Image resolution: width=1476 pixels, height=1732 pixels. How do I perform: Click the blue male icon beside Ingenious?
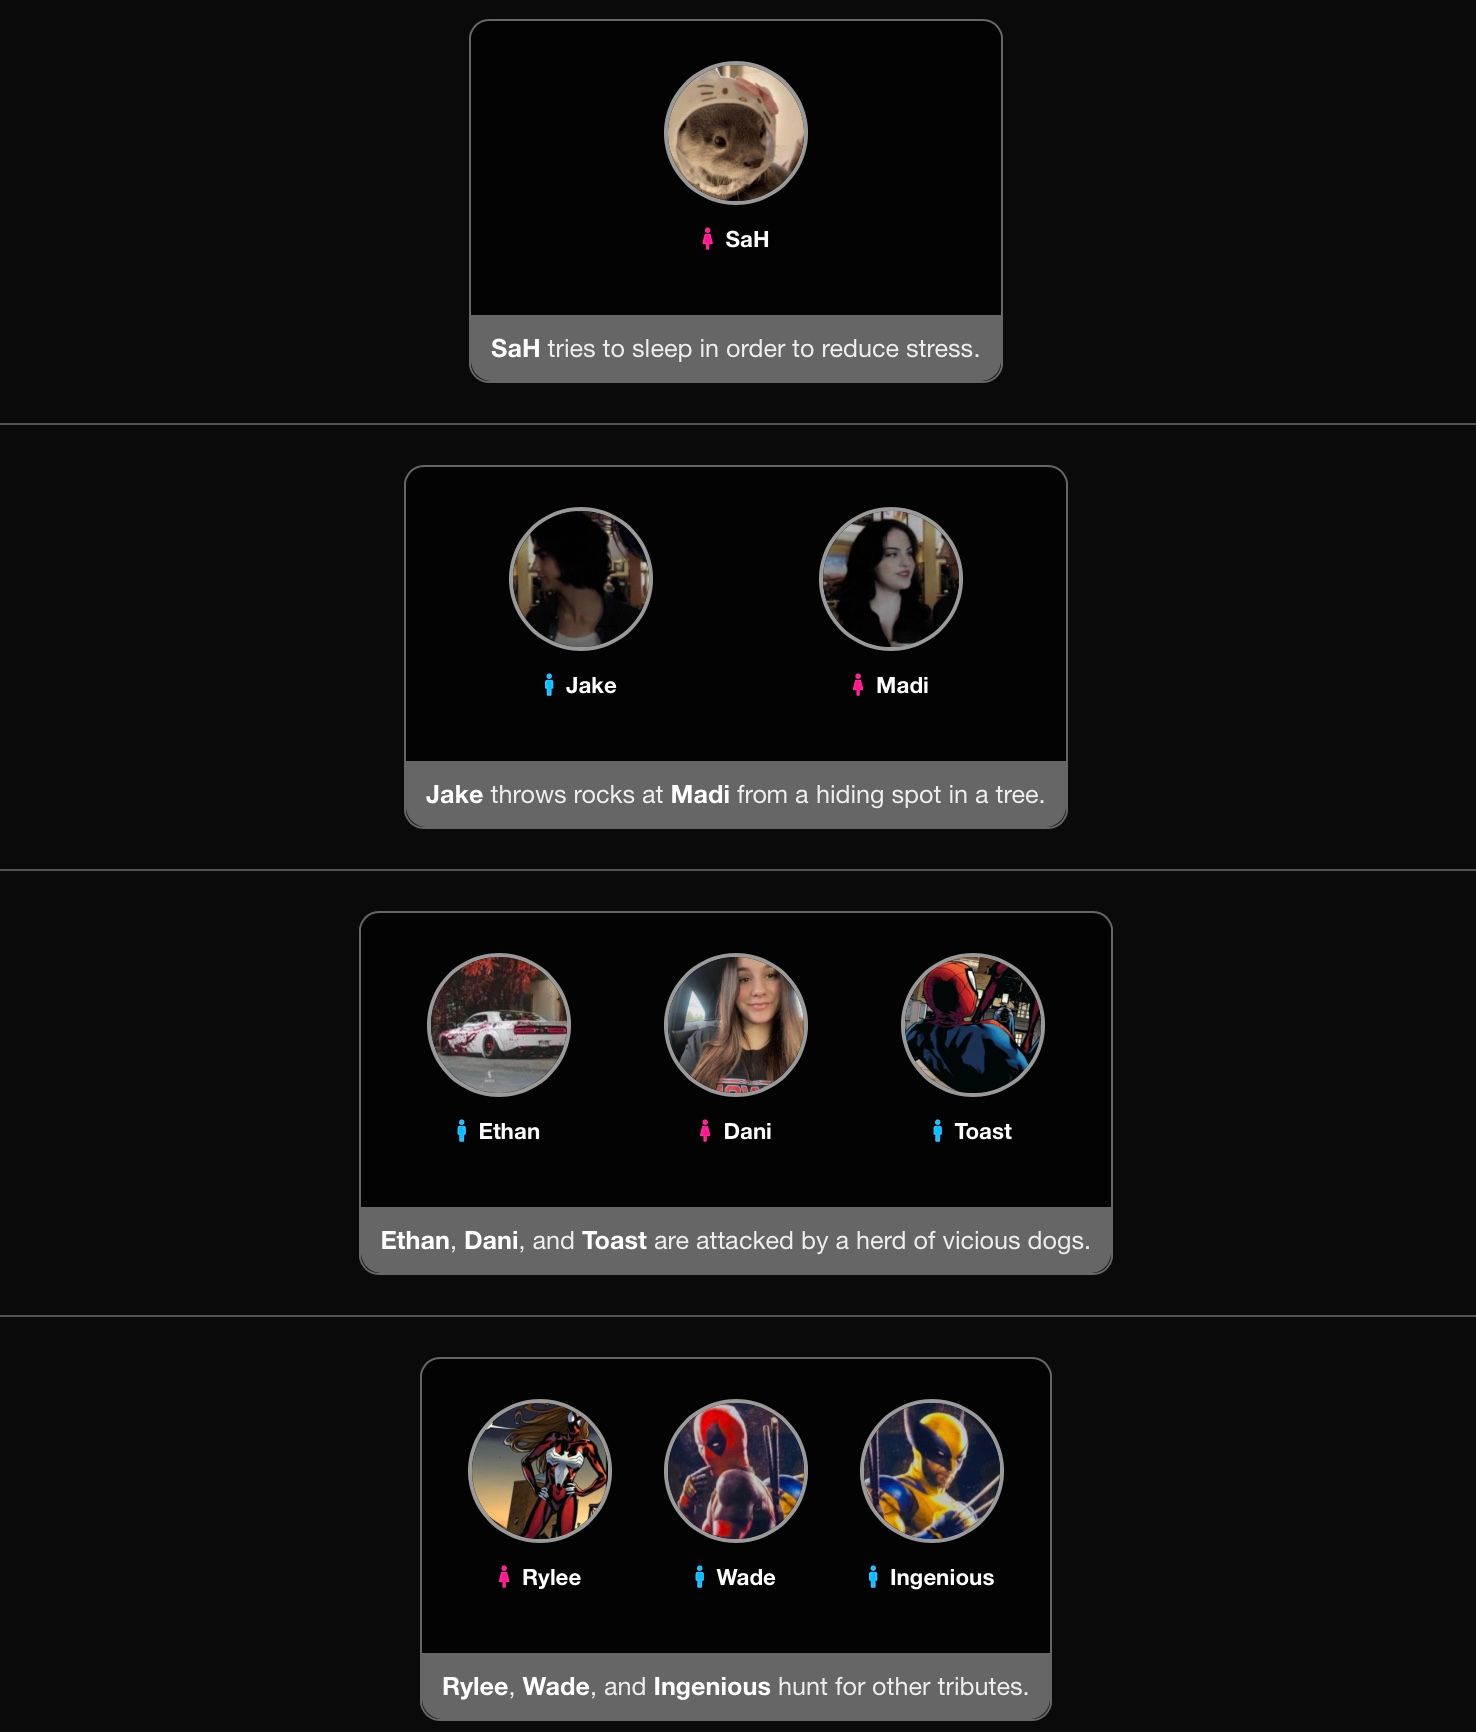(x=873, y=1577)
